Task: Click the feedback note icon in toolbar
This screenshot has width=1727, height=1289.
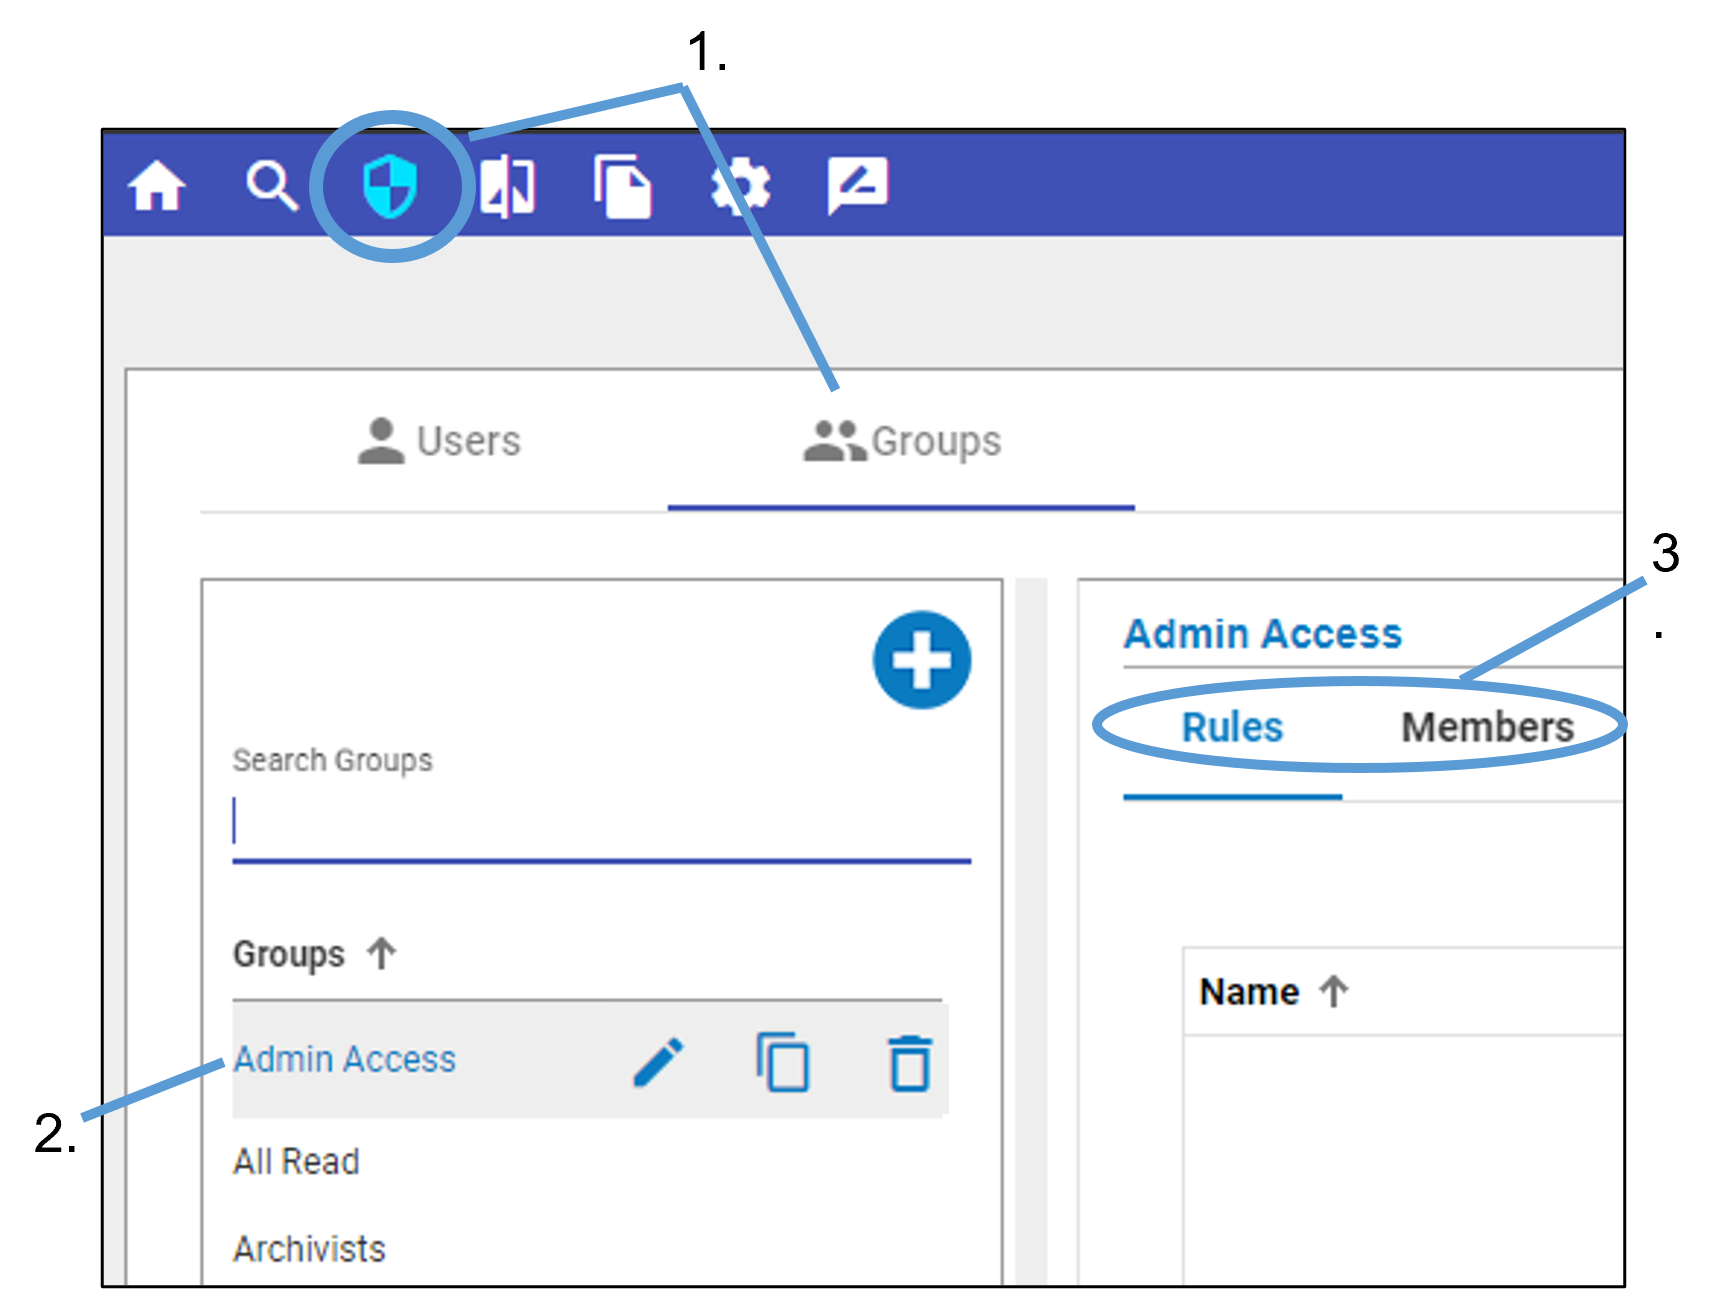Action: [x=857, y=186]
